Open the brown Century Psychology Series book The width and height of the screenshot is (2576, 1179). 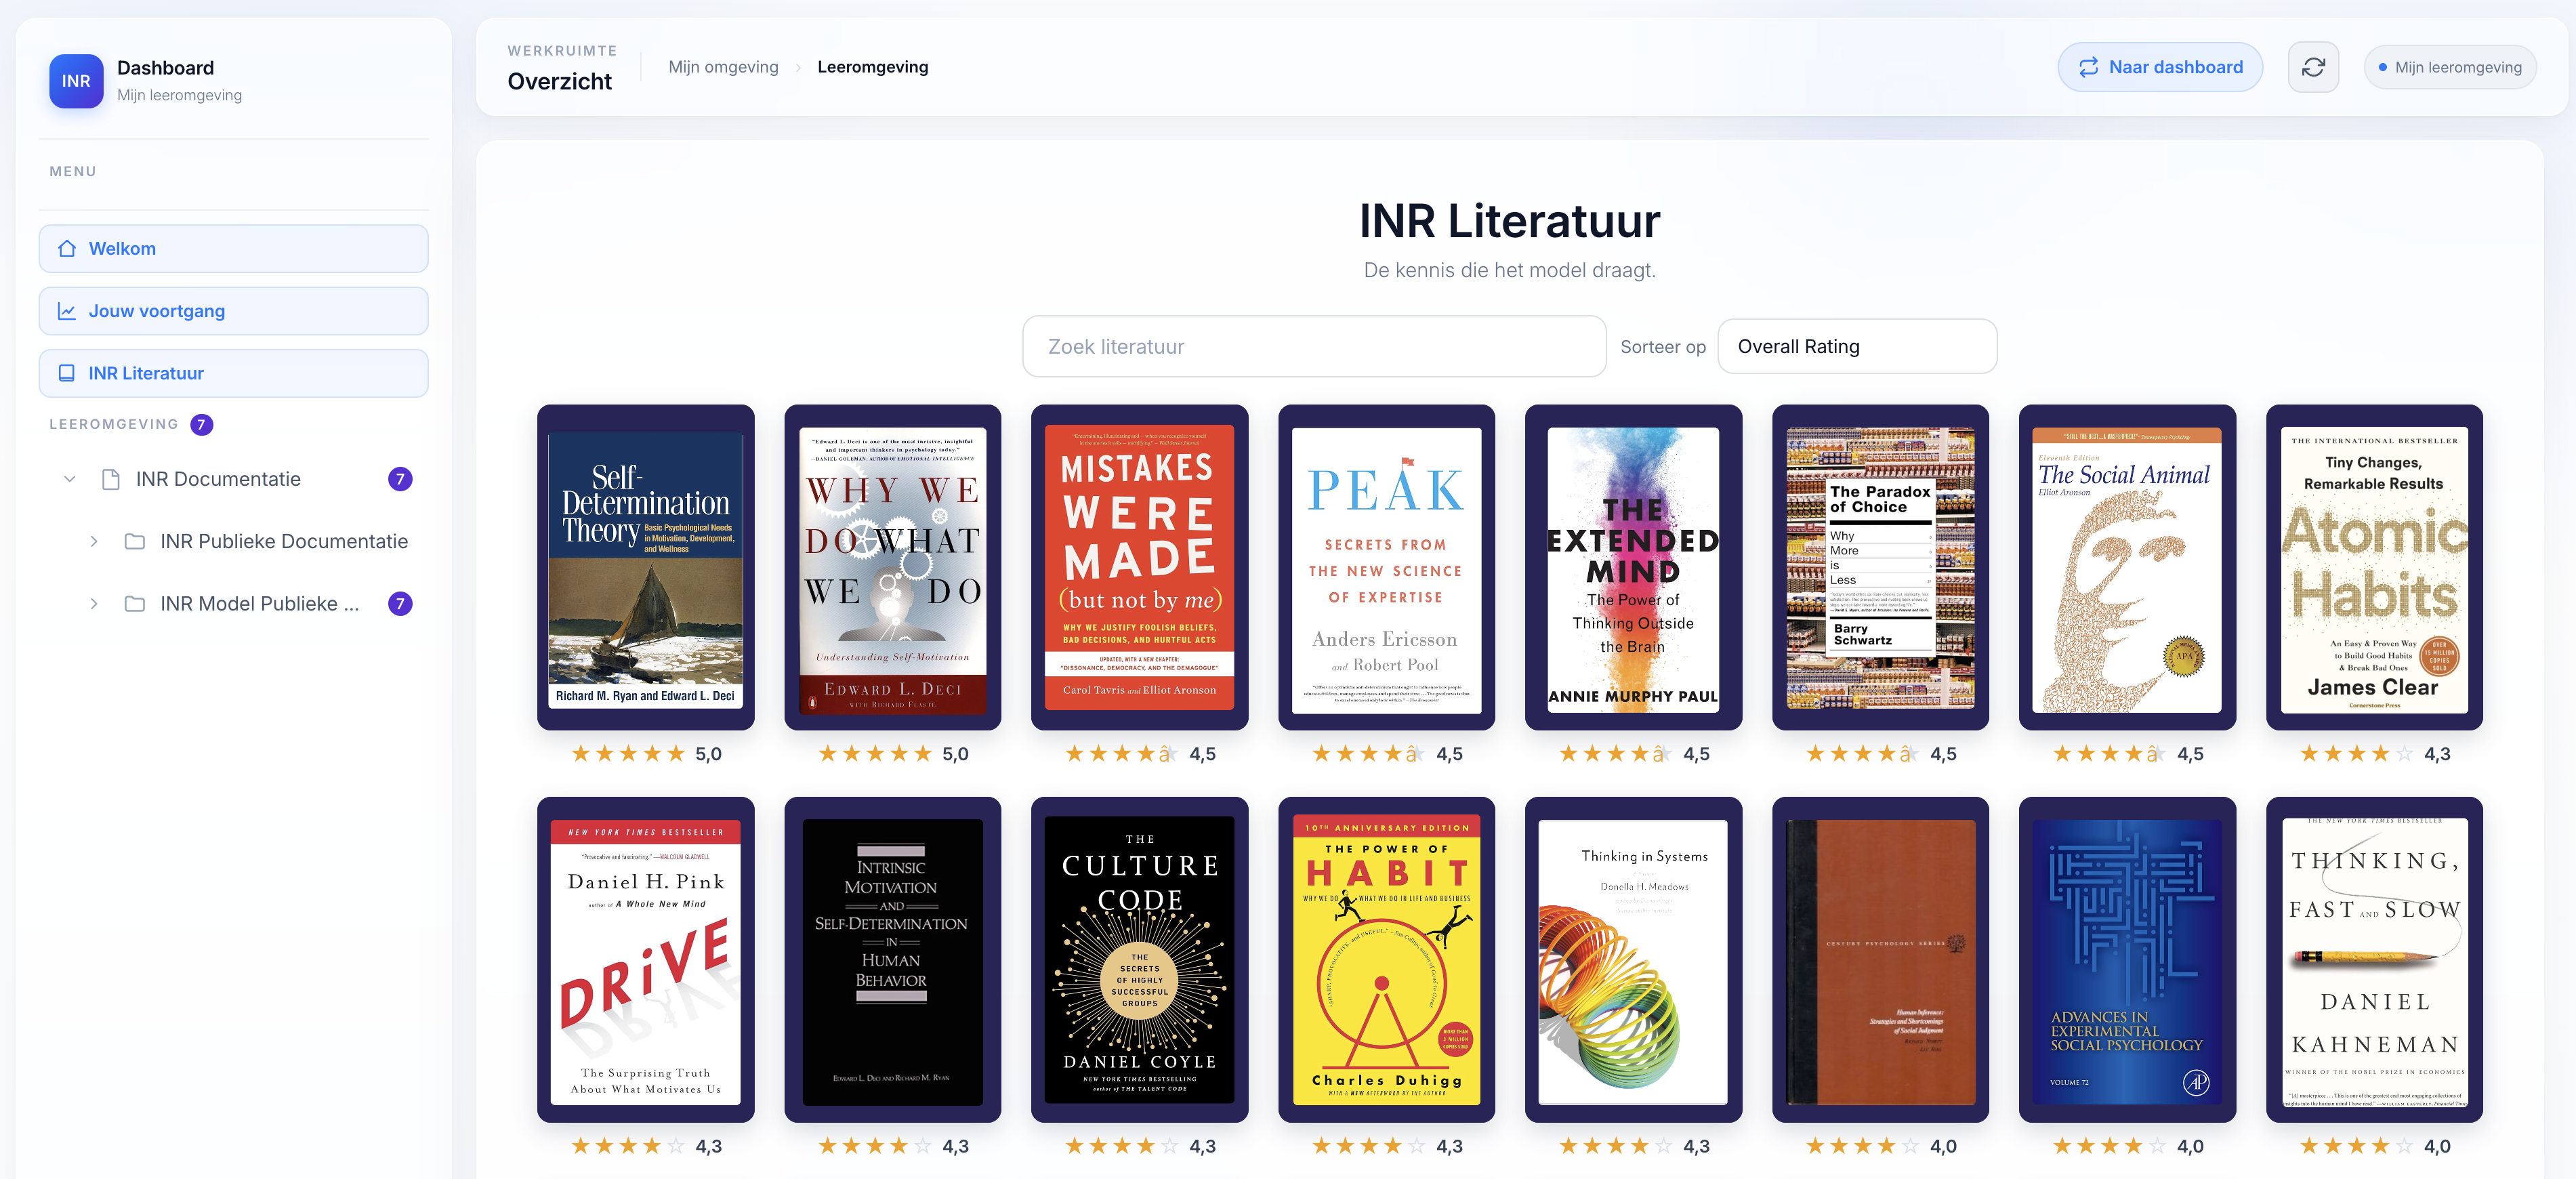[1880, 960]
